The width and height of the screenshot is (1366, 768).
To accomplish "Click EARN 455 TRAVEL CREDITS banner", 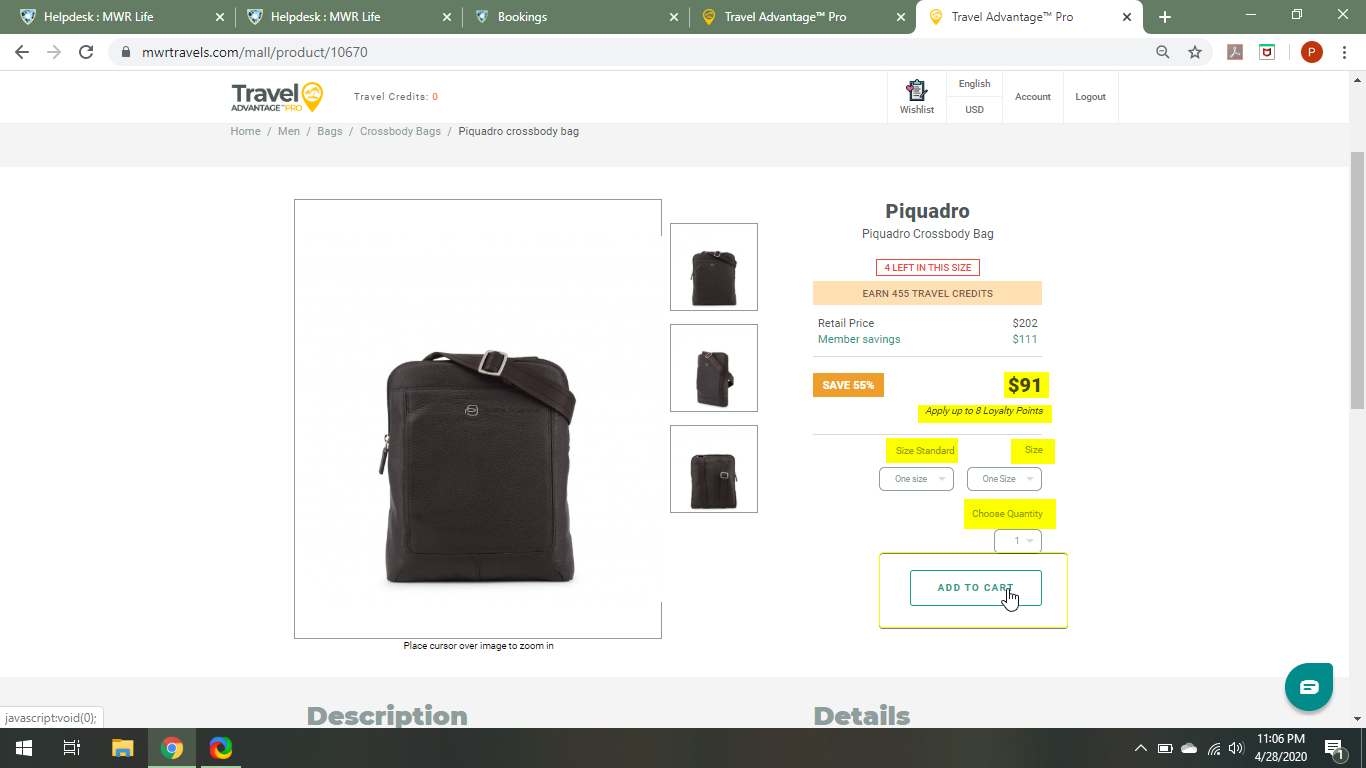I will [927, 293].
